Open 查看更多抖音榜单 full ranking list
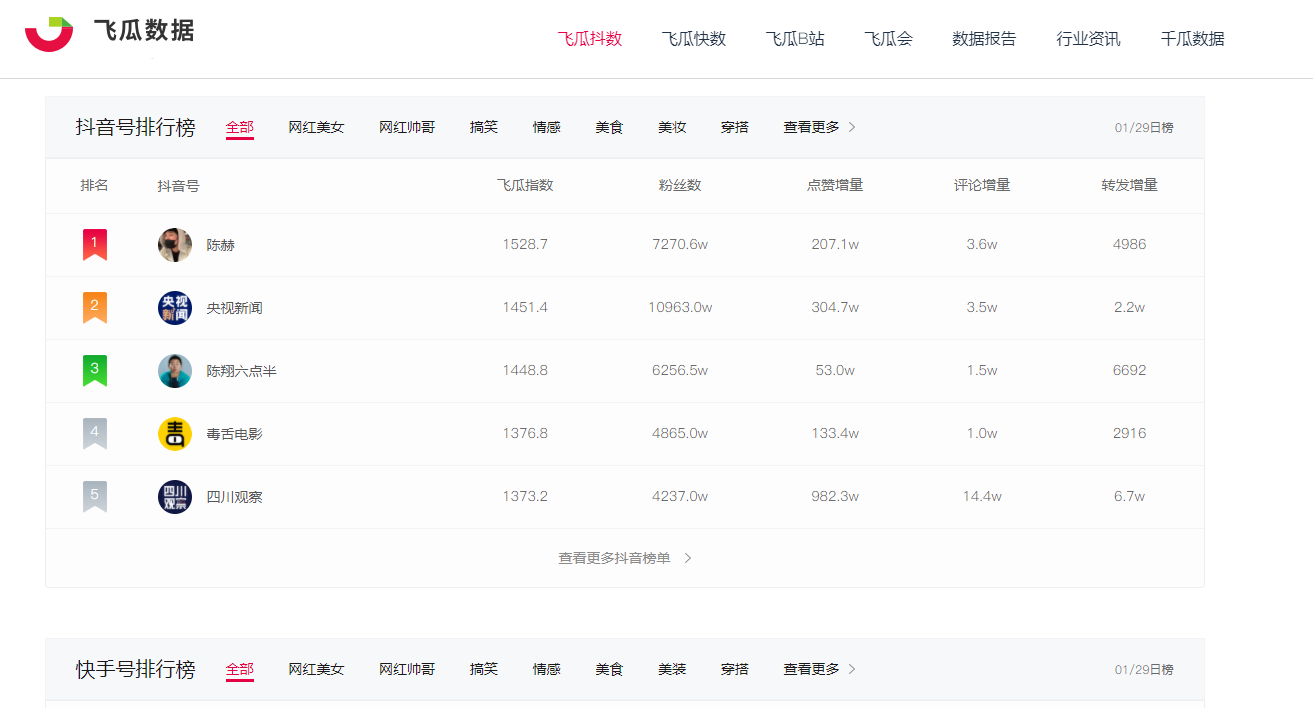Viewport: 1313px width, 708px height. pyautogui.click(x=624, y=558)
